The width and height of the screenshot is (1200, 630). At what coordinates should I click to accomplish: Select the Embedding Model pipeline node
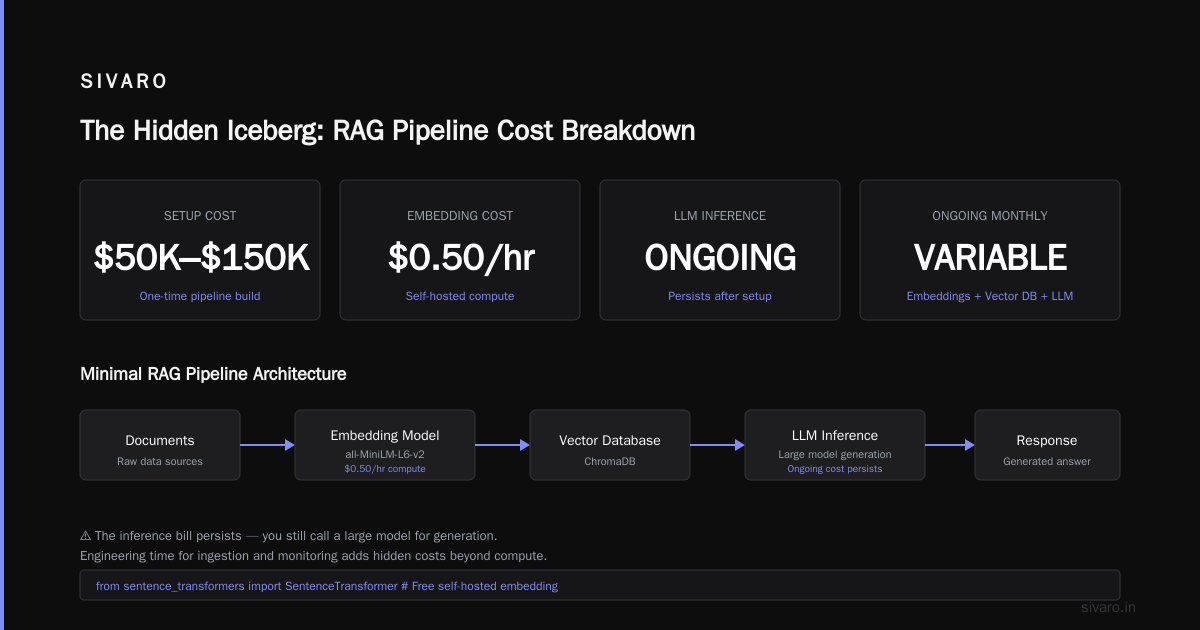385,445
